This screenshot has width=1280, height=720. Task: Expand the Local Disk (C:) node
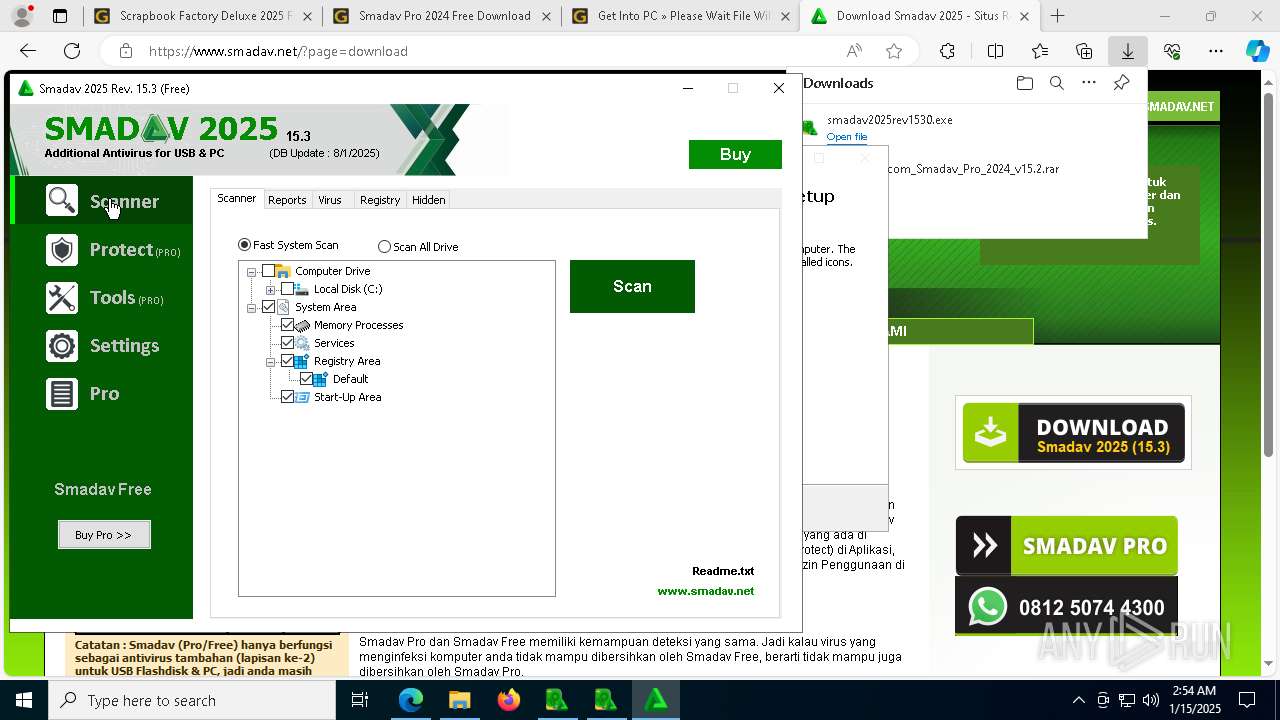point(270,289)
